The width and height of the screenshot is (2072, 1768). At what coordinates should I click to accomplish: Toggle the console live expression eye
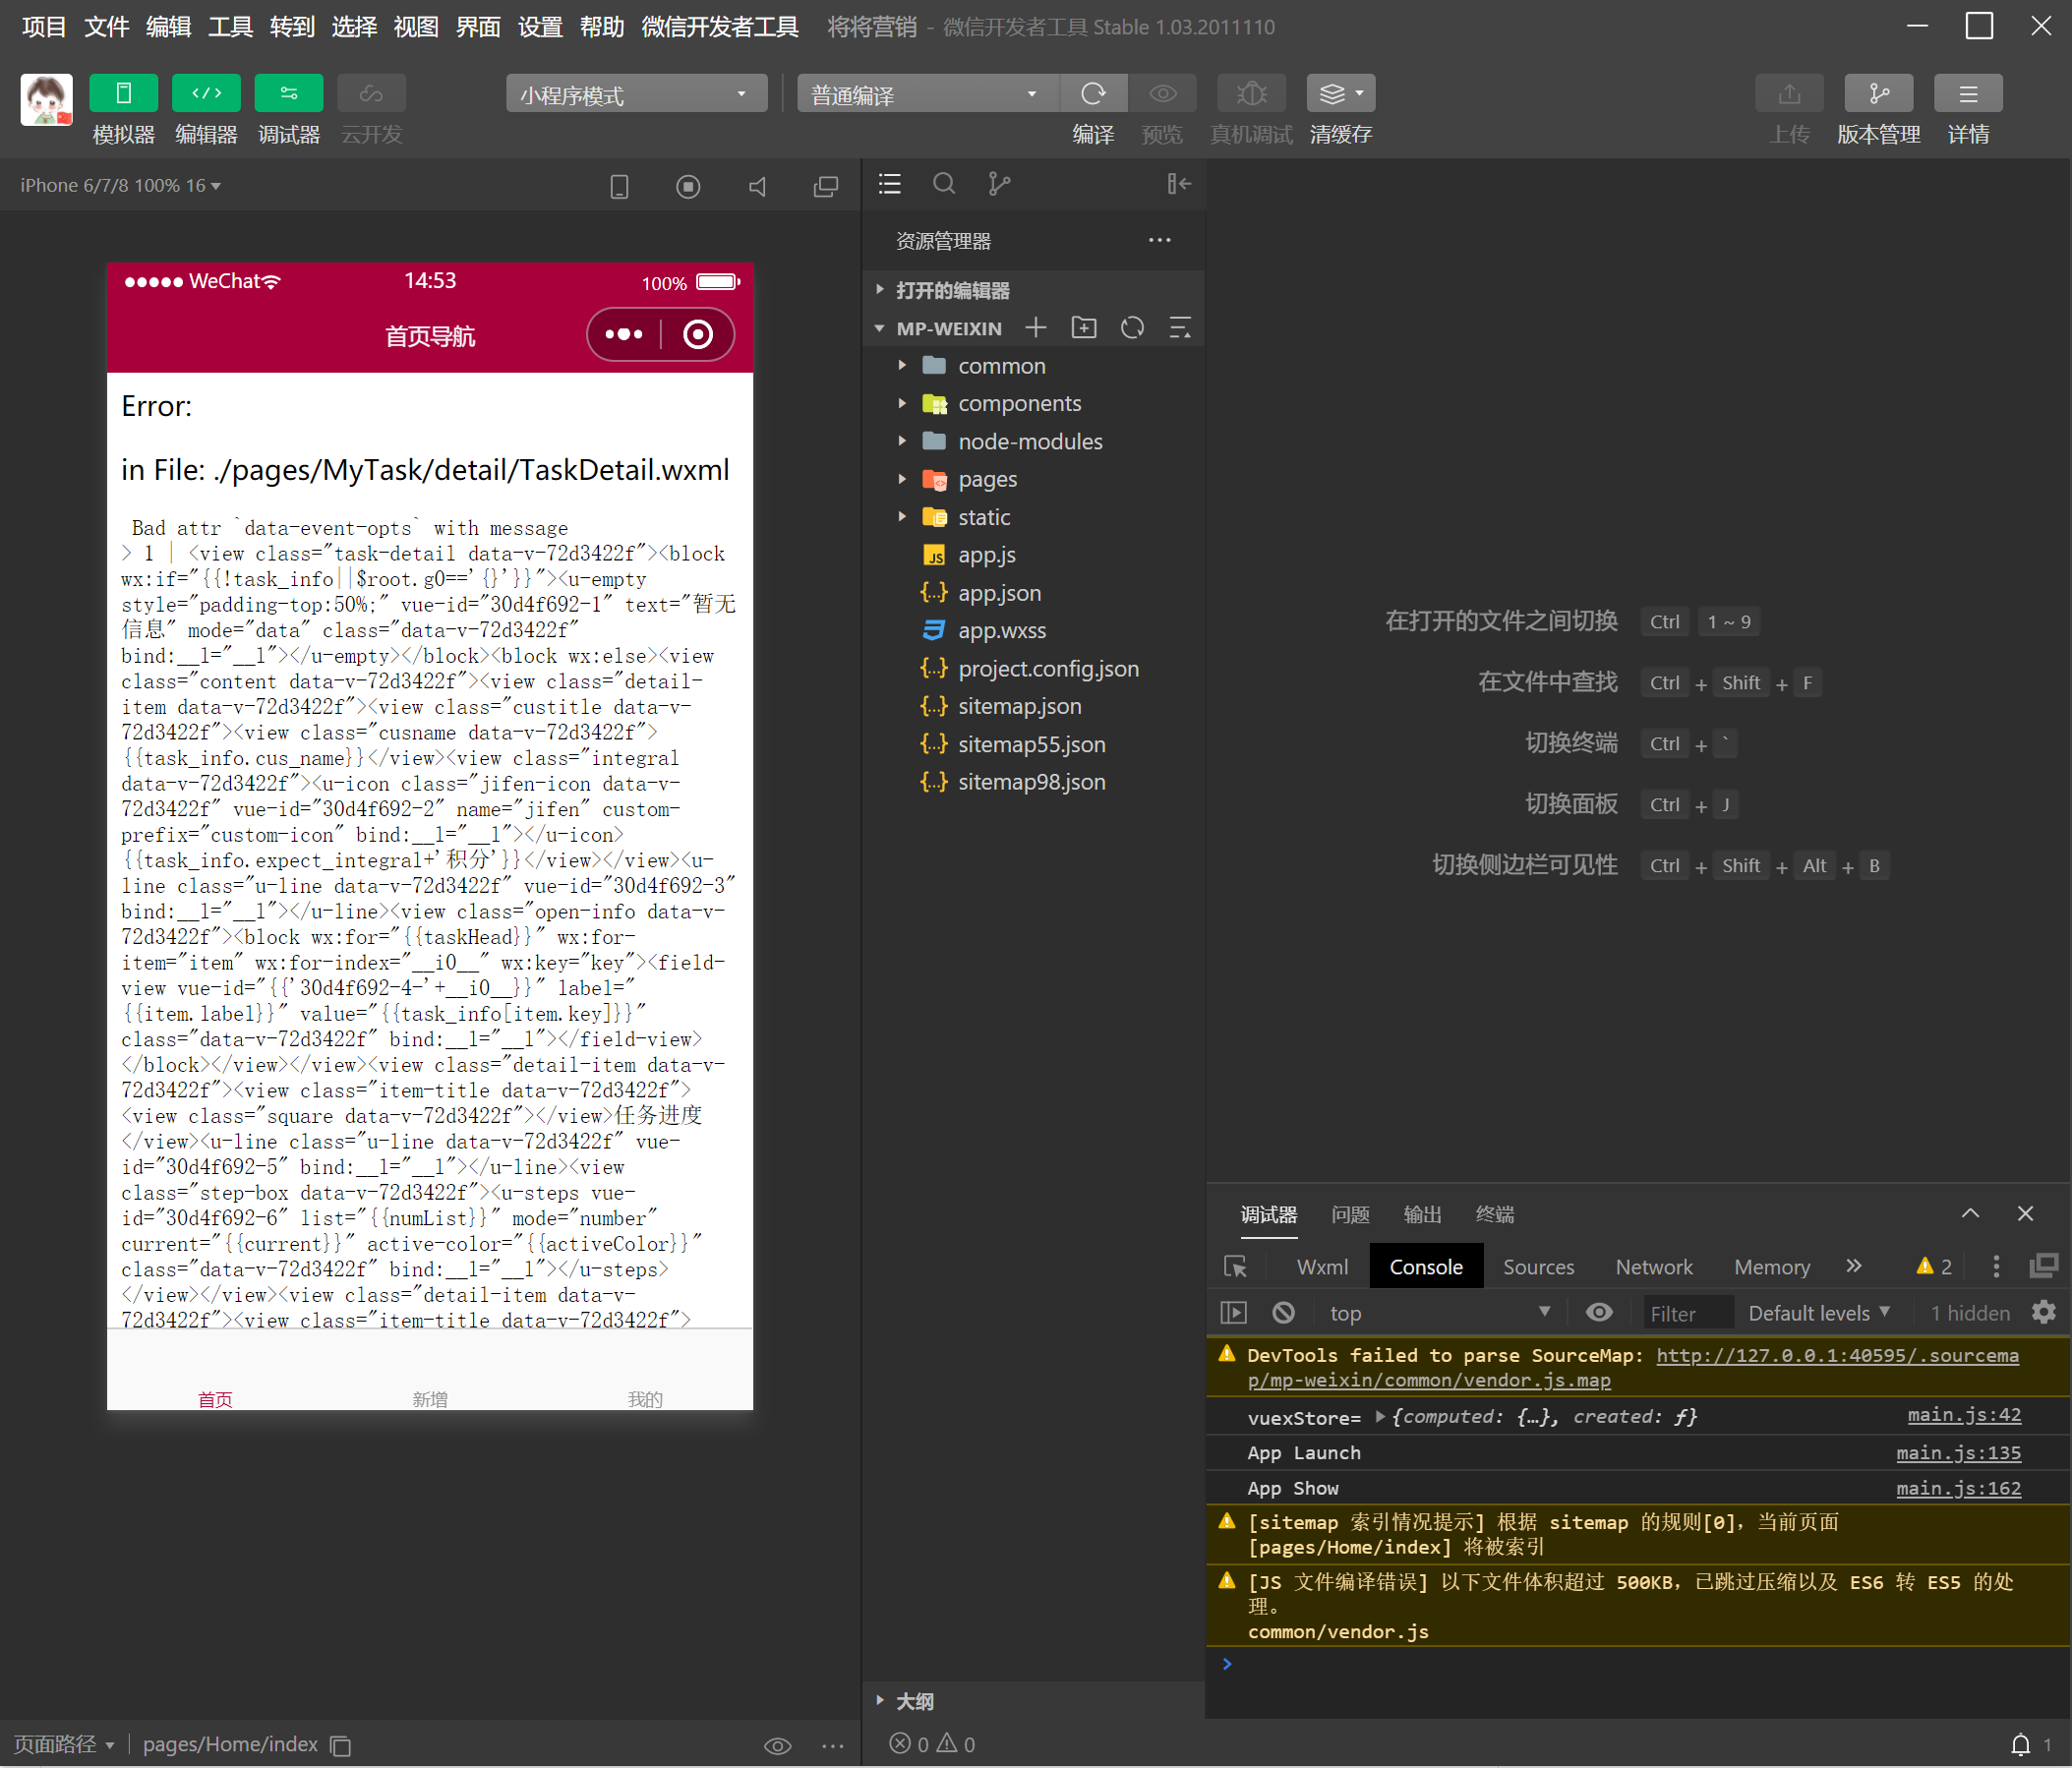point(1599,1313)
